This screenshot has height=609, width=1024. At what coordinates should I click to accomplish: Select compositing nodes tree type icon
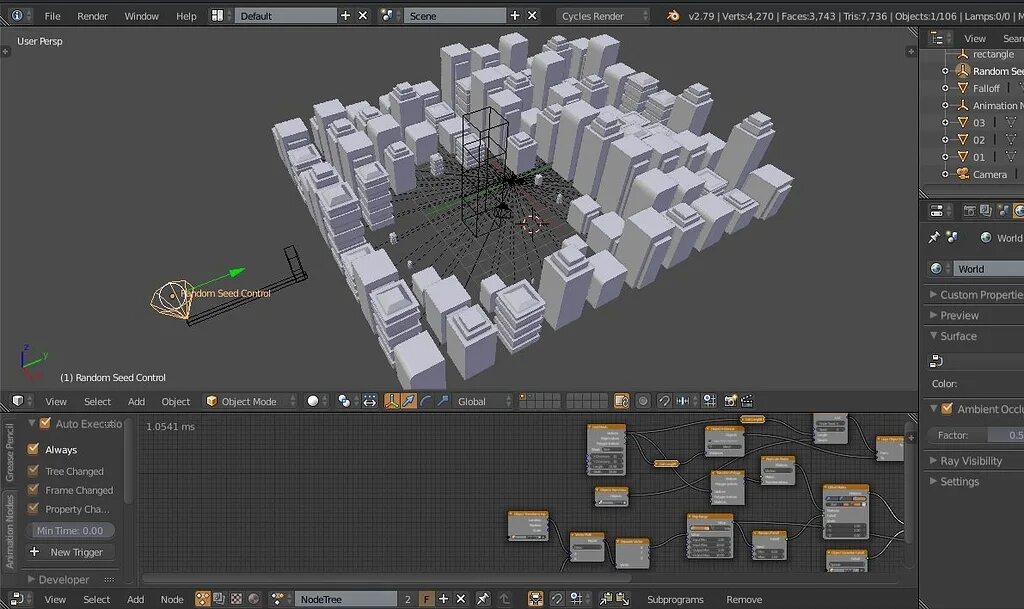click(219, 599)
